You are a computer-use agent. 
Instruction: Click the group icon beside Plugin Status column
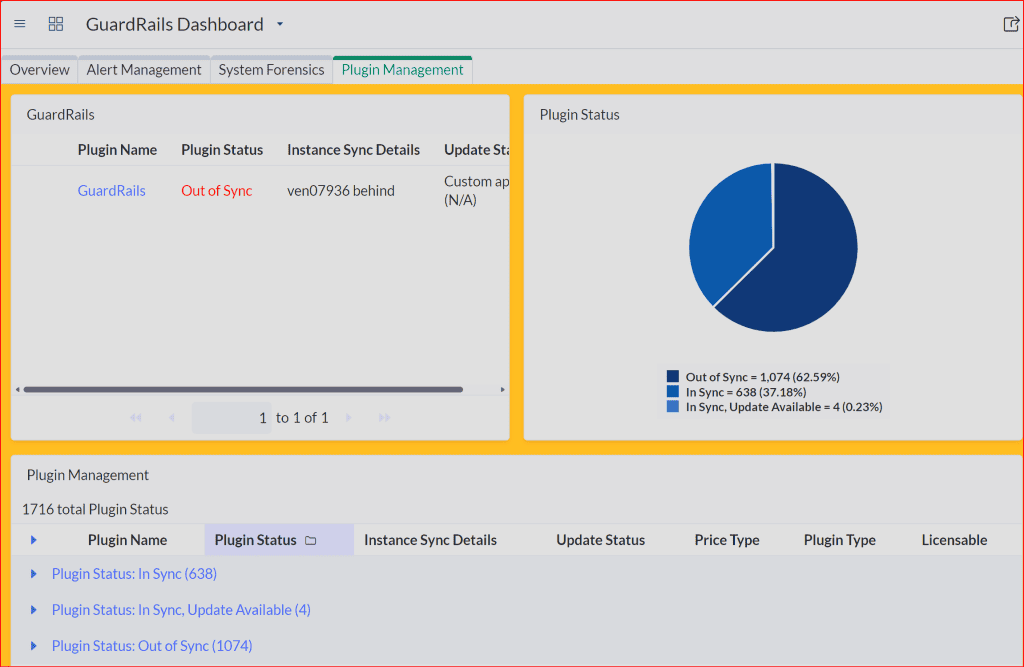(311, 540)
